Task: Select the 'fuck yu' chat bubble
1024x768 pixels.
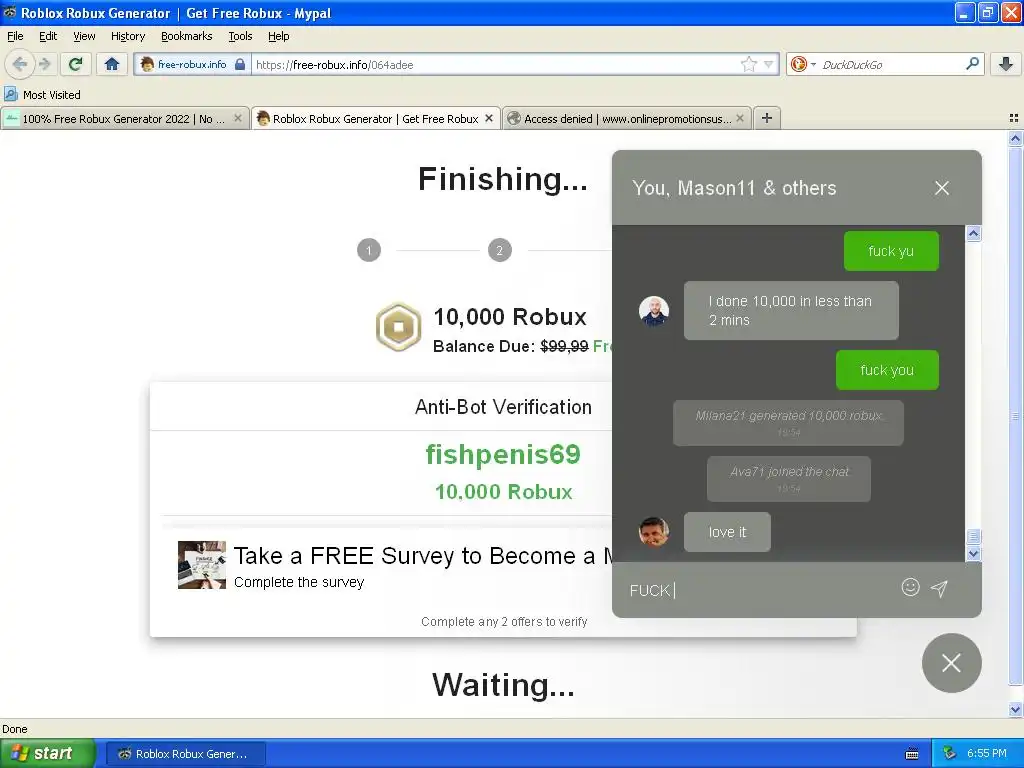Action: [891, 251]
